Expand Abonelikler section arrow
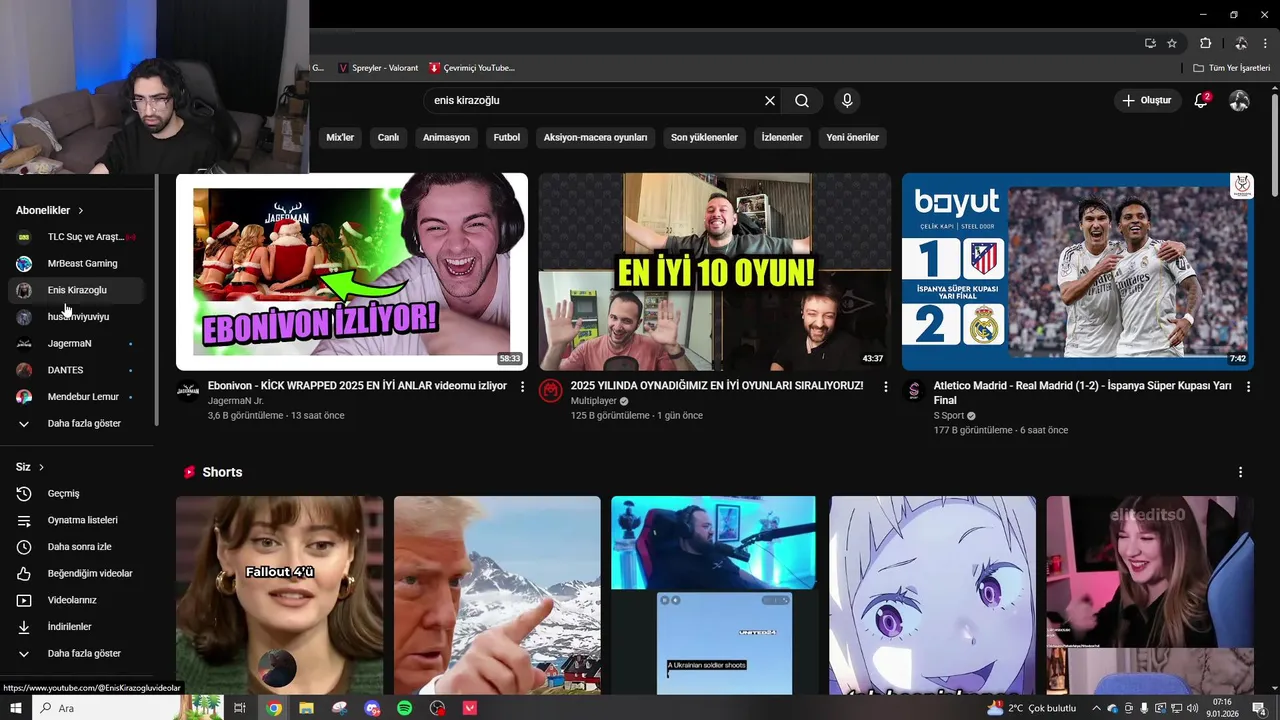Viewport: 1280px width, 720px height. (81, 211)
